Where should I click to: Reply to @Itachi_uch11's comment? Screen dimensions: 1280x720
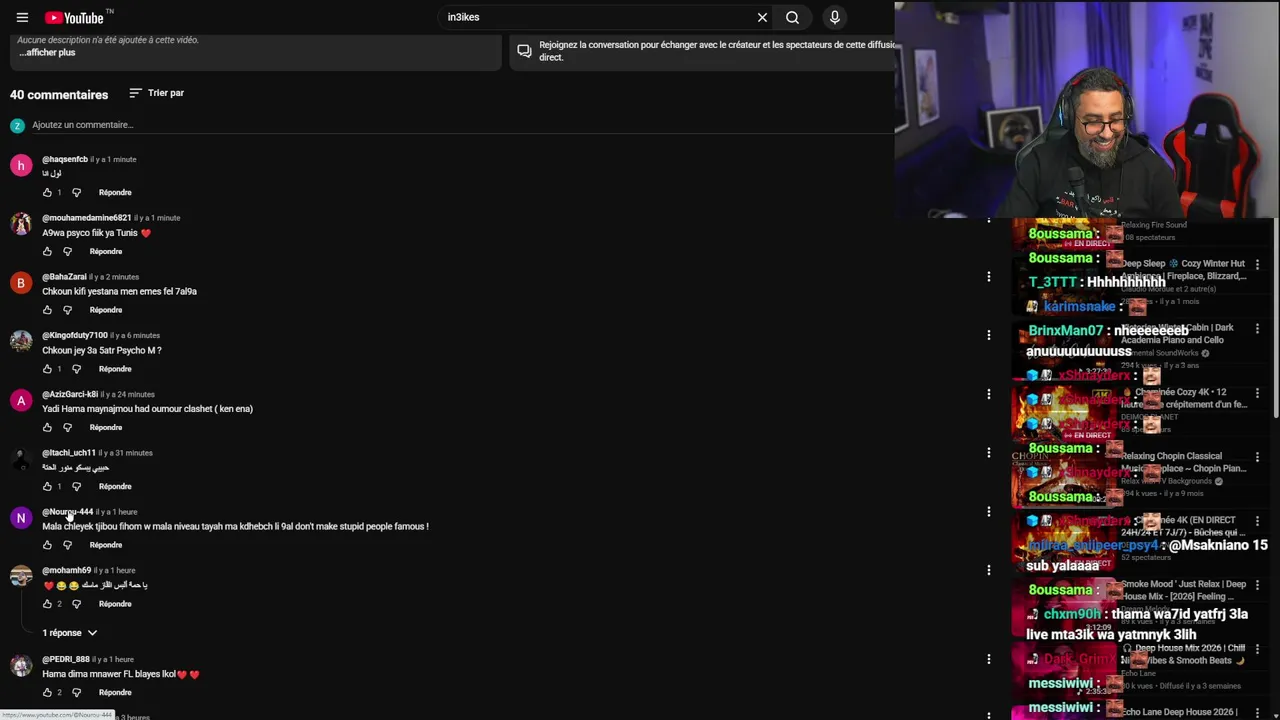115,486
